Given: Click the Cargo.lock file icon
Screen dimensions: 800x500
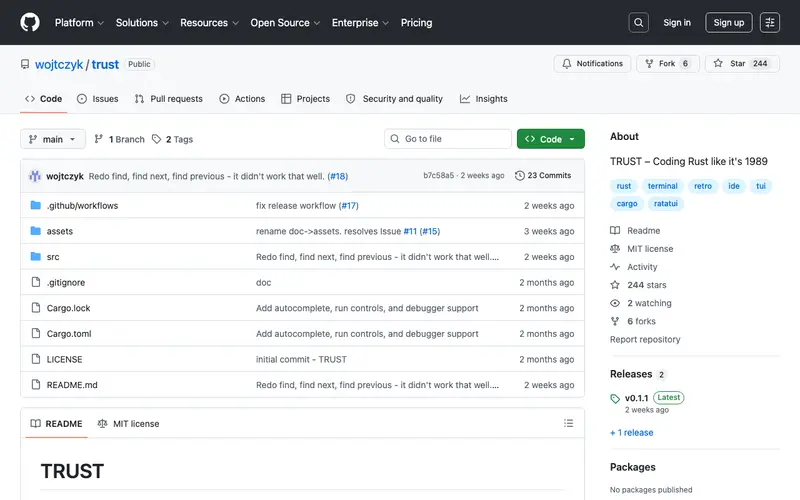Looking at the screenshot, I should 35,308.
